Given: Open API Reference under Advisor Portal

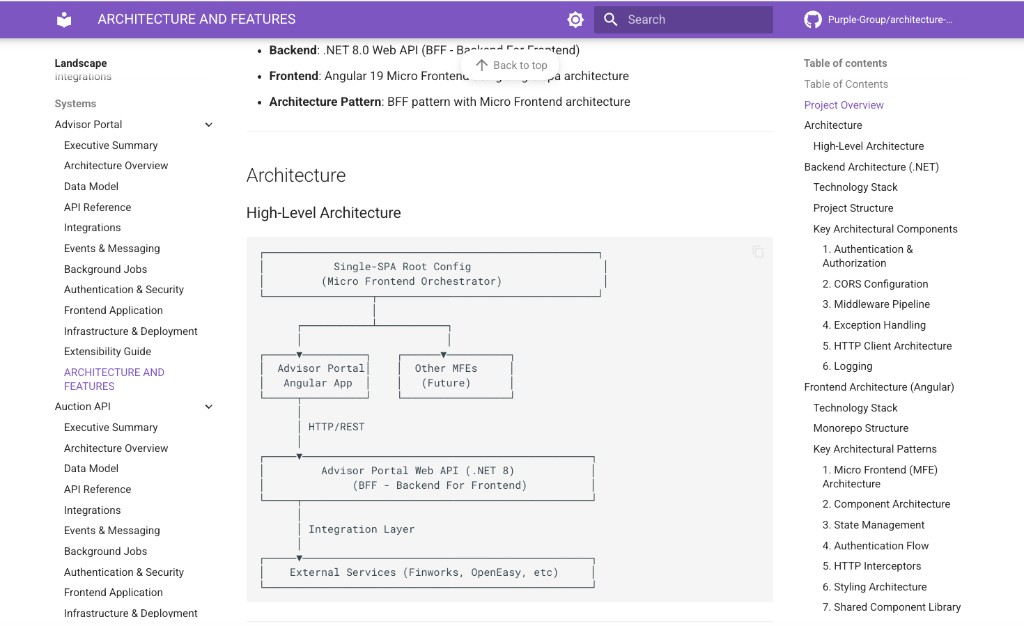Looking at the screenshot, I should tap(97, 207).
